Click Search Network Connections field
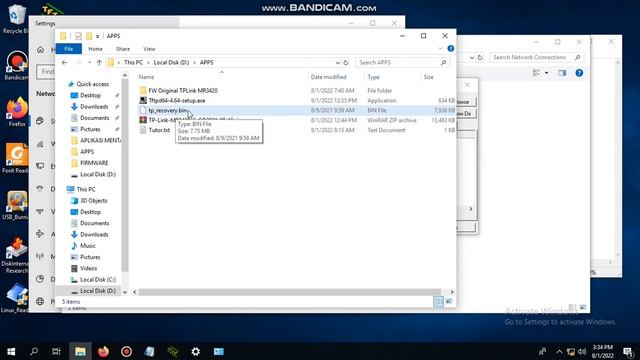Viewport: 640px width, 360px height. pos(536,57)
